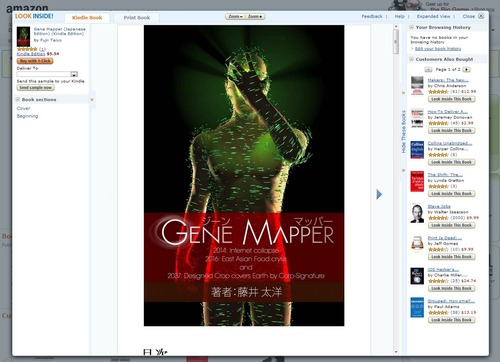500x362 pixels.
Task: Switch to the Kindle Book tab
Action: 87,18
